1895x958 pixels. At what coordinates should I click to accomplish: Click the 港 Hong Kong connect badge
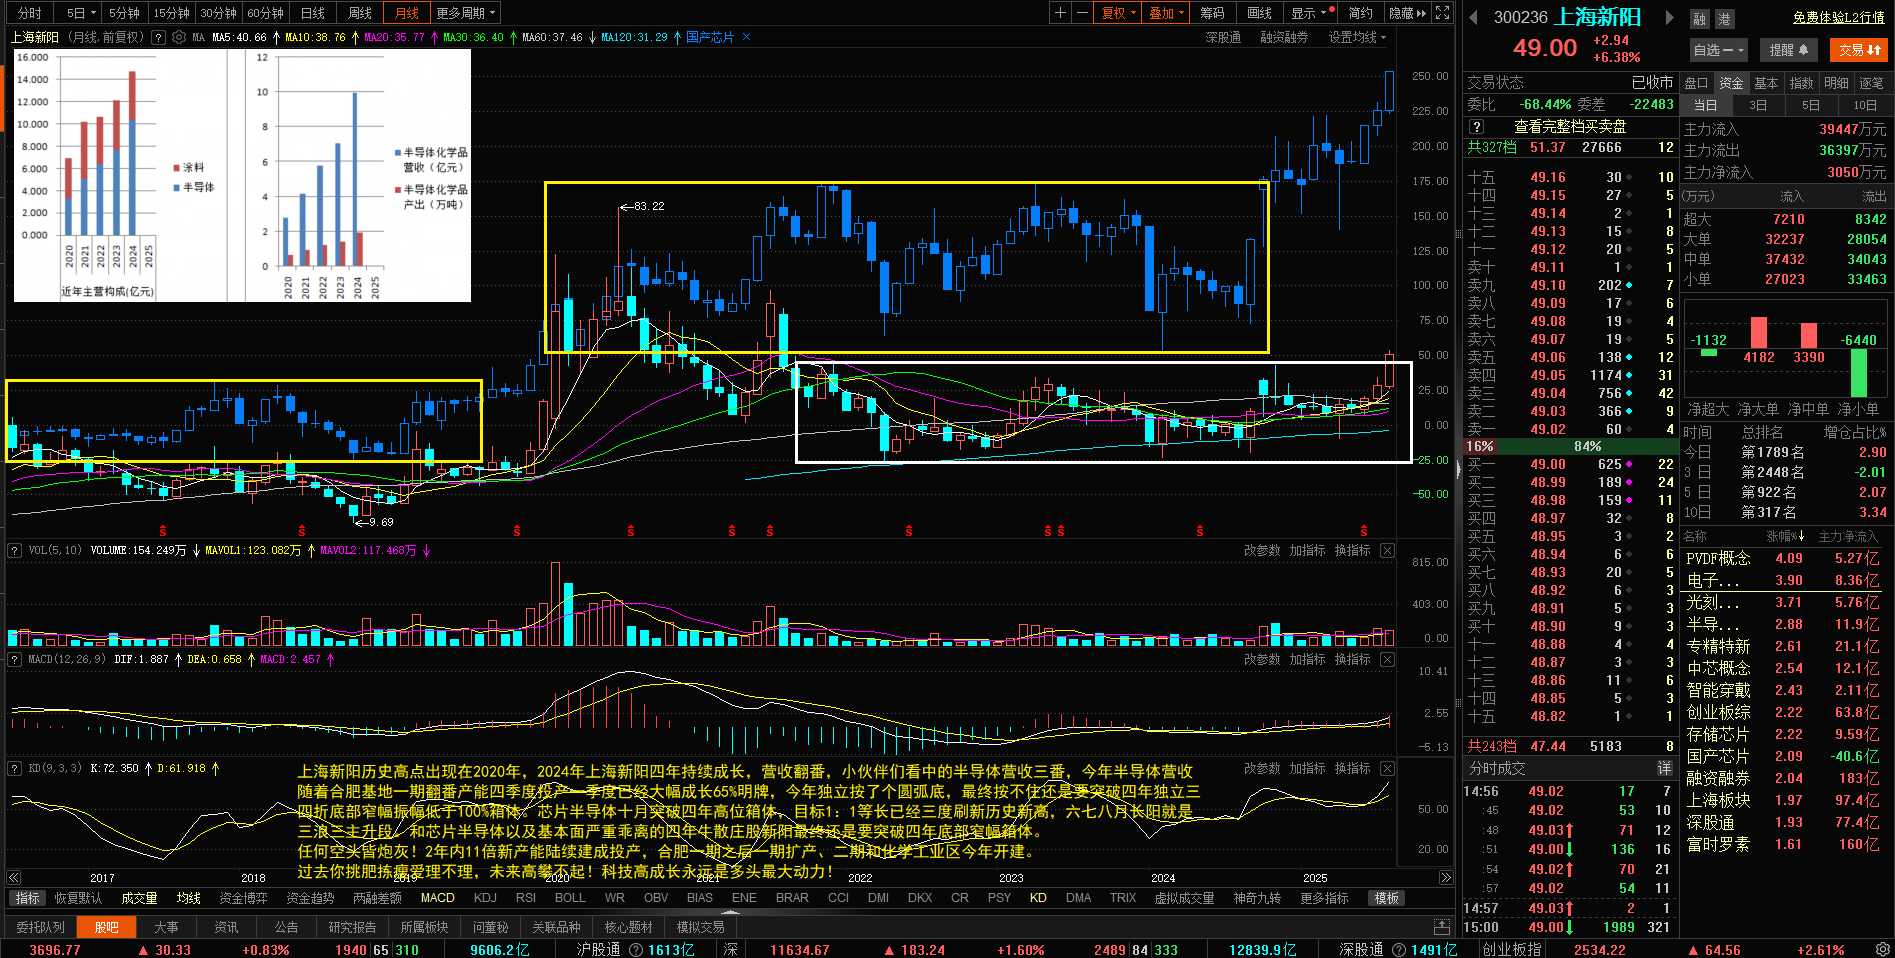pyautogui.click(x=1724, y=19)
